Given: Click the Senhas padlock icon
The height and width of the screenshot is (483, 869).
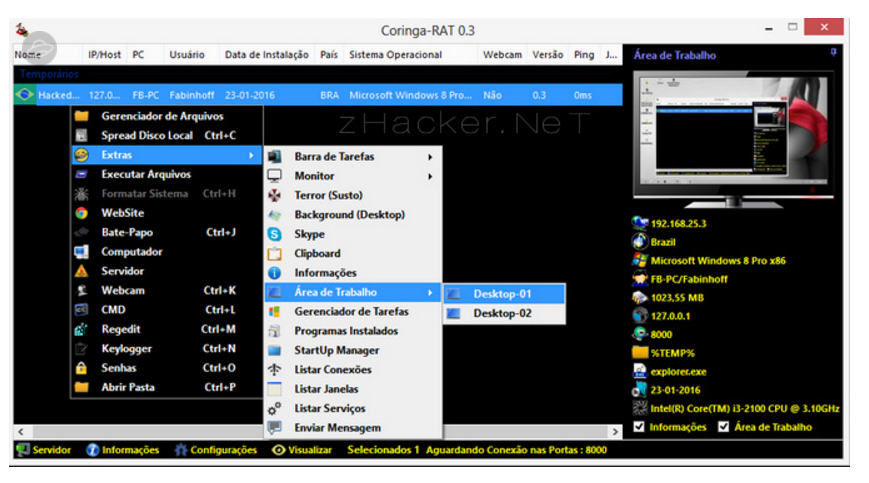Looking at the screenshot, I should point(81,368).
